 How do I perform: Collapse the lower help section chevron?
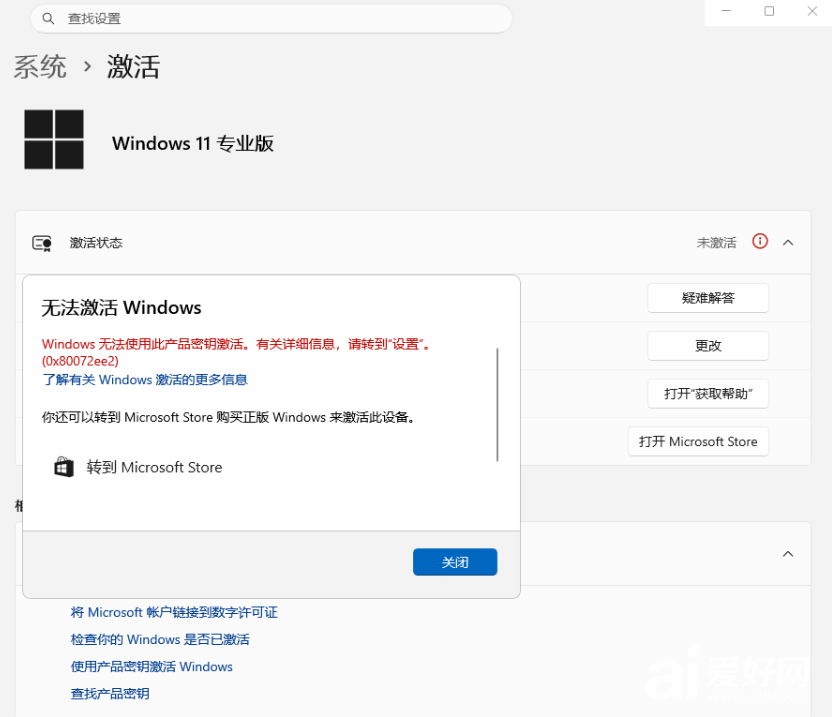788,554
